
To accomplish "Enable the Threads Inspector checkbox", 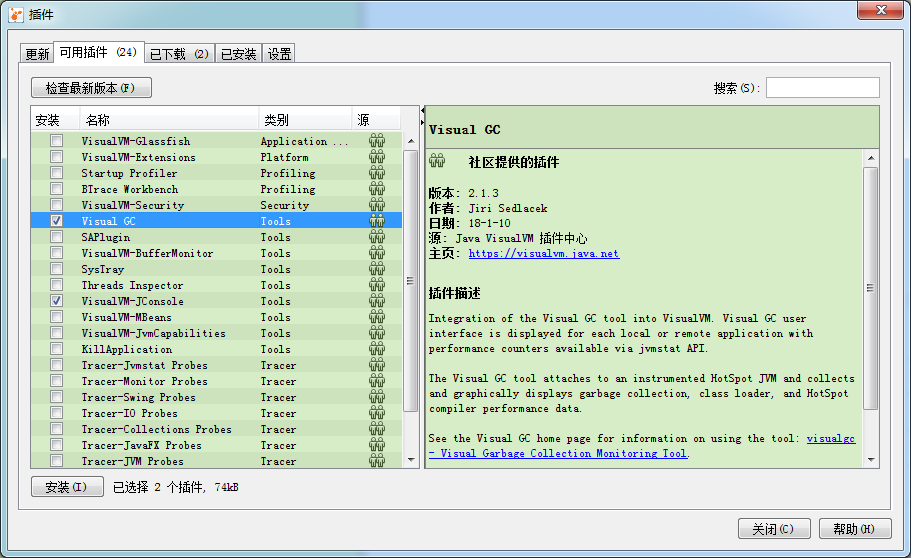I will pyautogui.click(x=56, y=285).
